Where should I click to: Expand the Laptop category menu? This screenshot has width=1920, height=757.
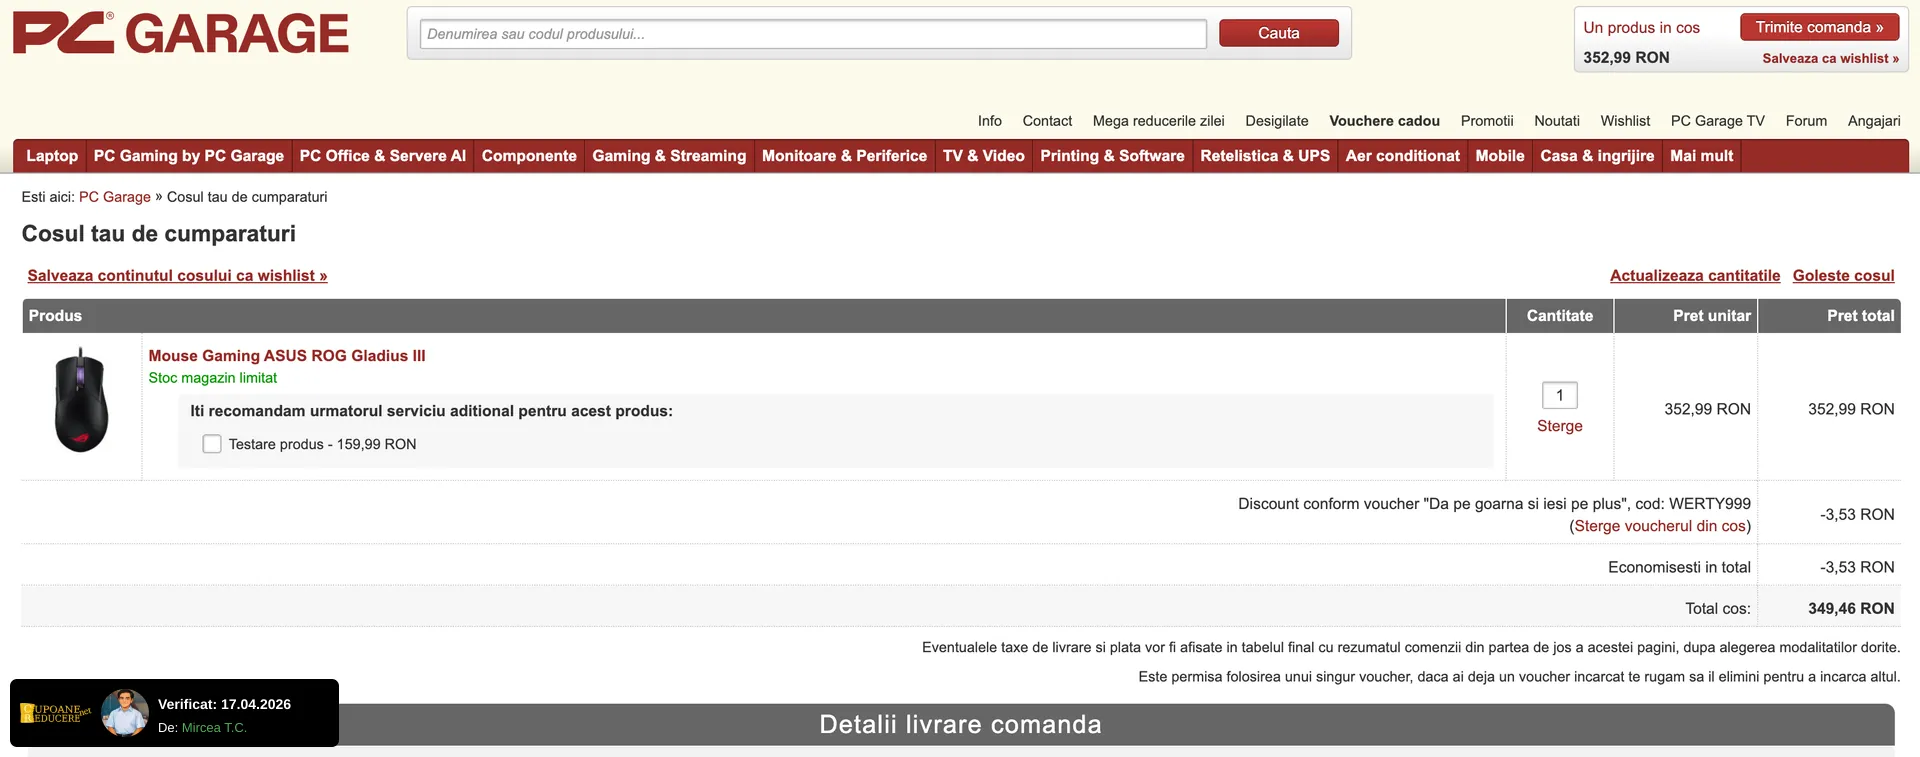(x=52, y=156)
